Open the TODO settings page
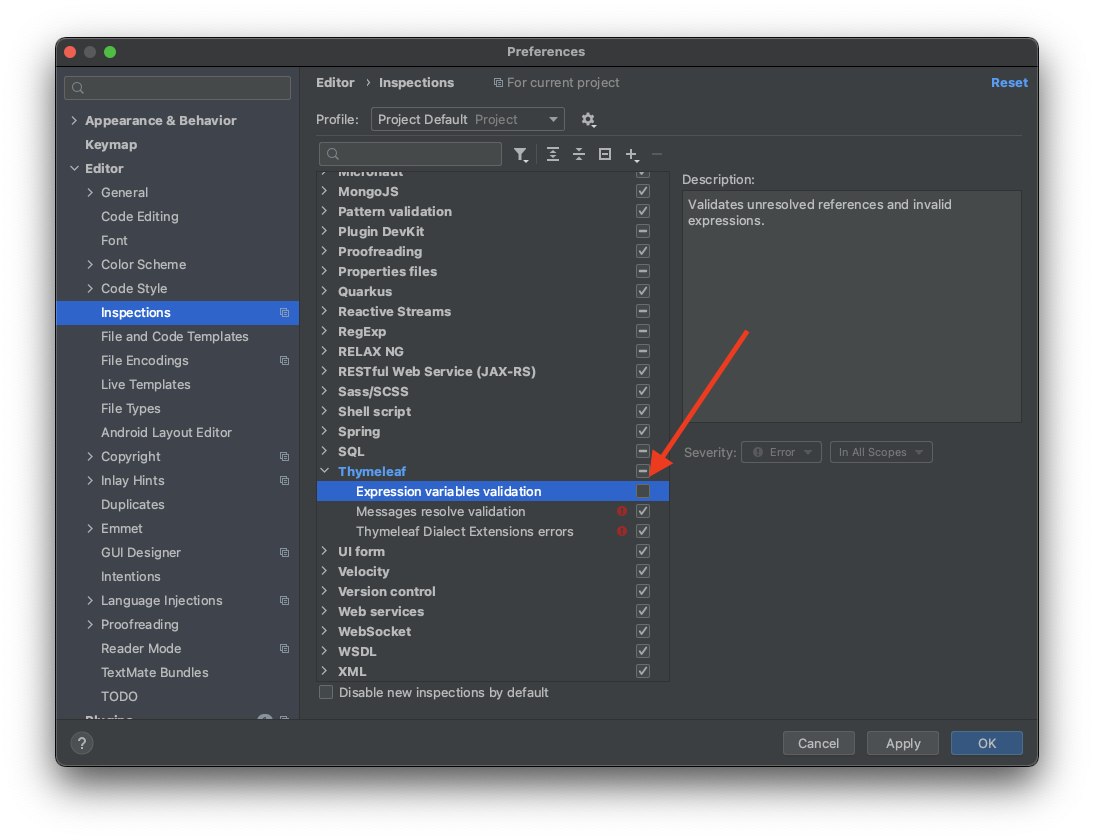The image size is (1094, 840). coord(119,696)
